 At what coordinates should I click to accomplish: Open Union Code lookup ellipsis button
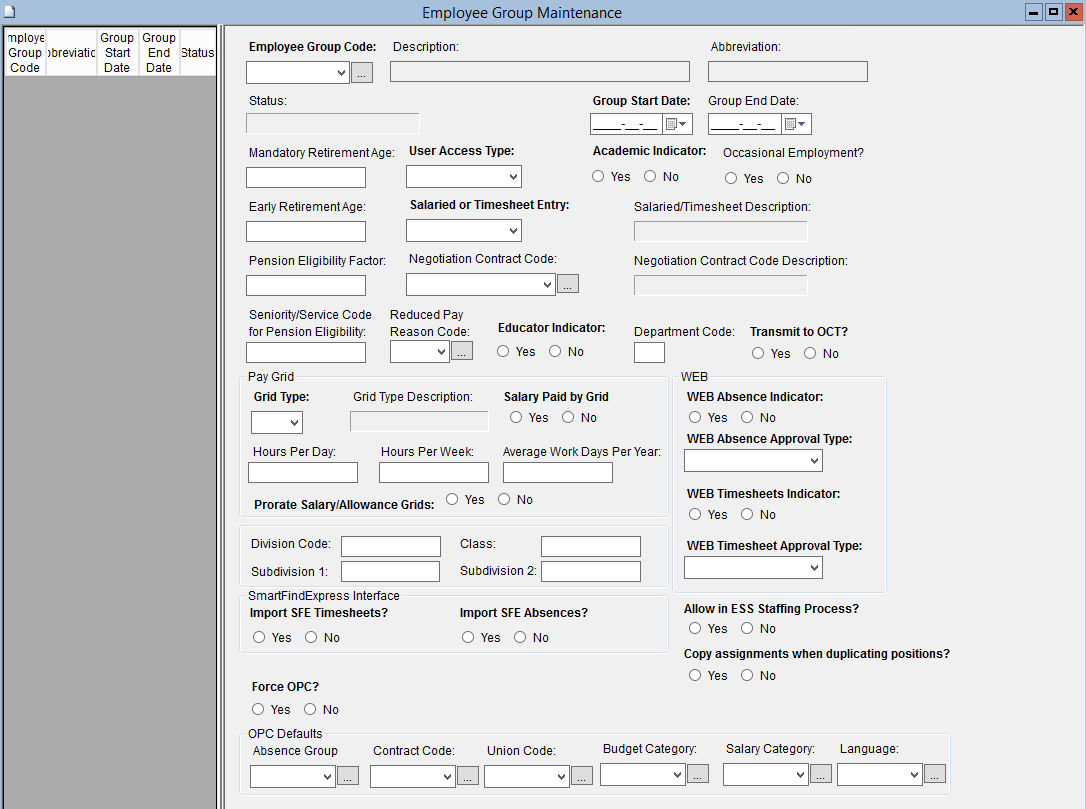click(x=582, y=775)
